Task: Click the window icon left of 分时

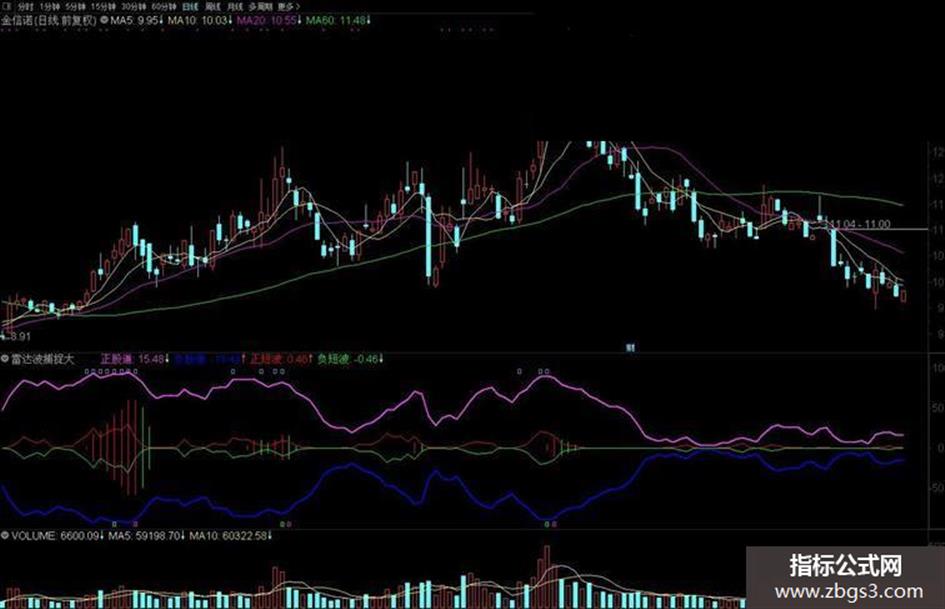Action: tap(5, 7)
